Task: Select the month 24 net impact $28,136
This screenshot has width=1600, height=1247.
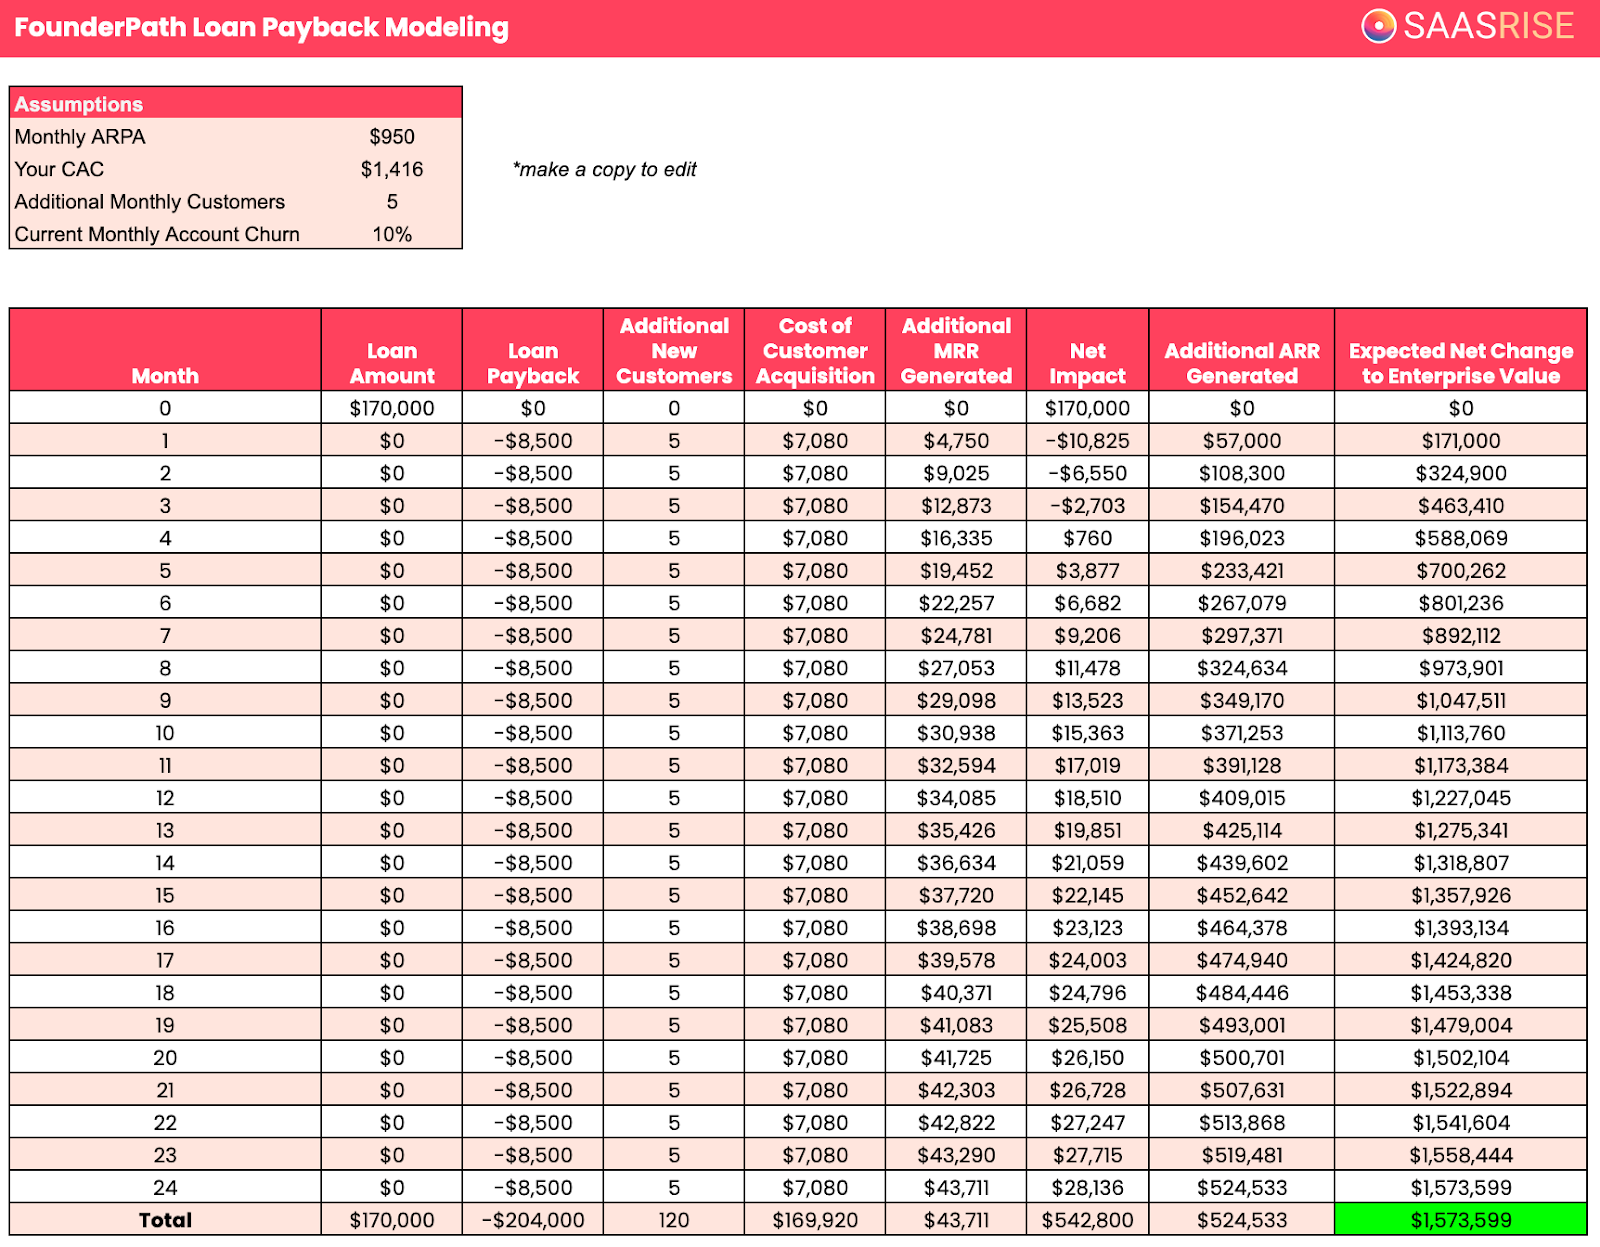Action: (x=1088, y=1188)
